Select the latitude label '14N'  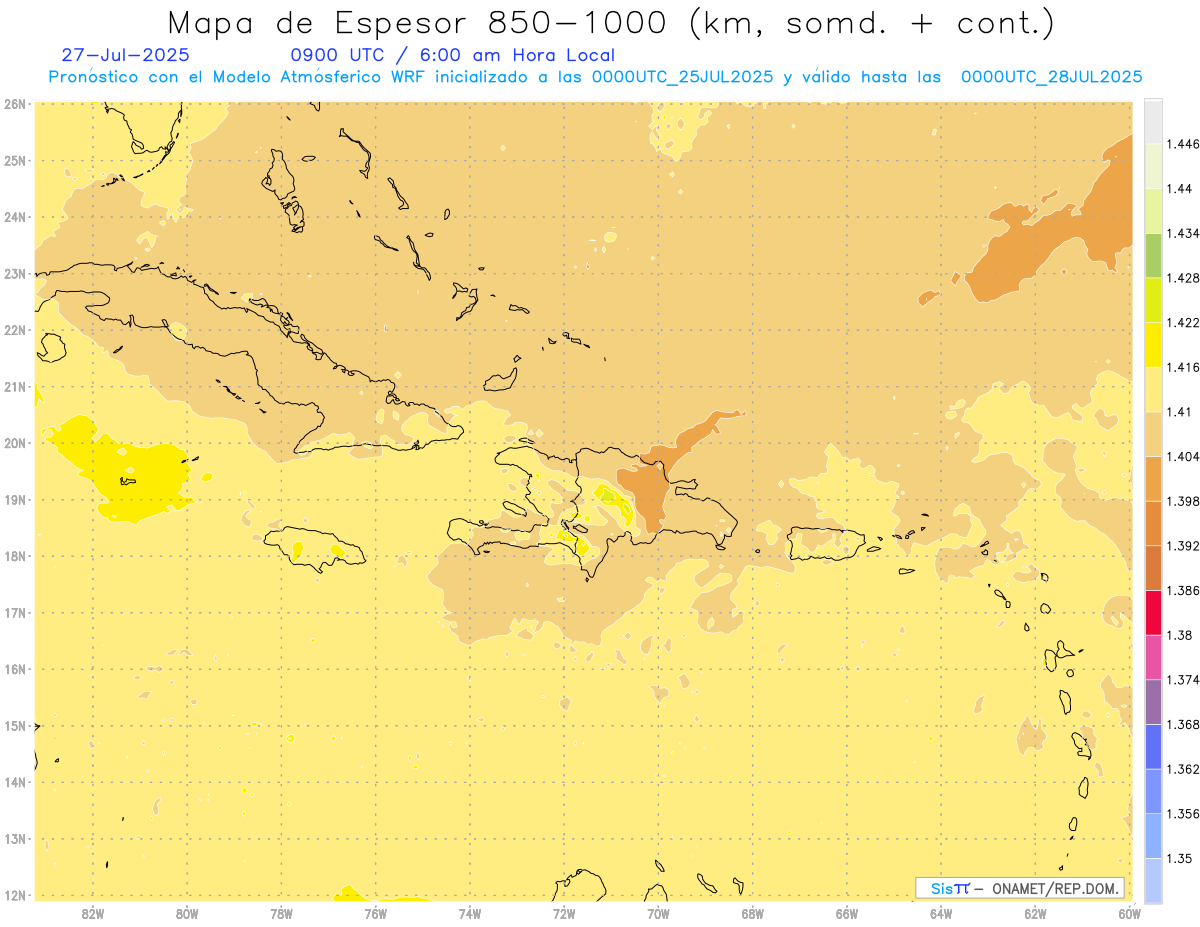15,782
